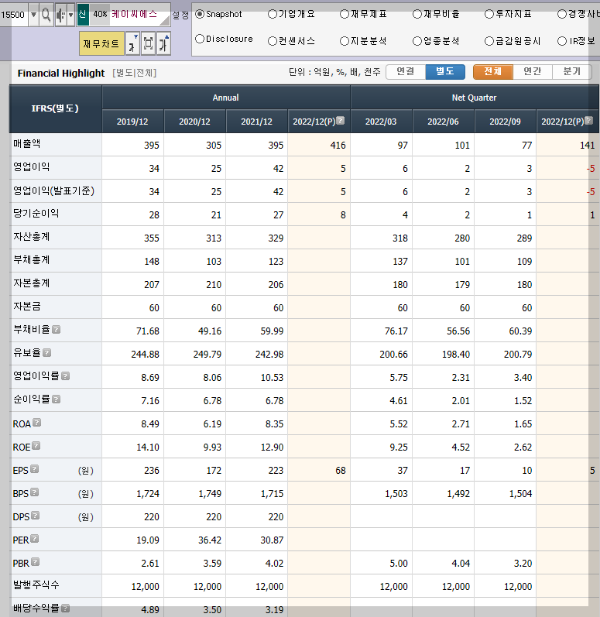Select the 금감원공시 radio button

tap(489, 41)
